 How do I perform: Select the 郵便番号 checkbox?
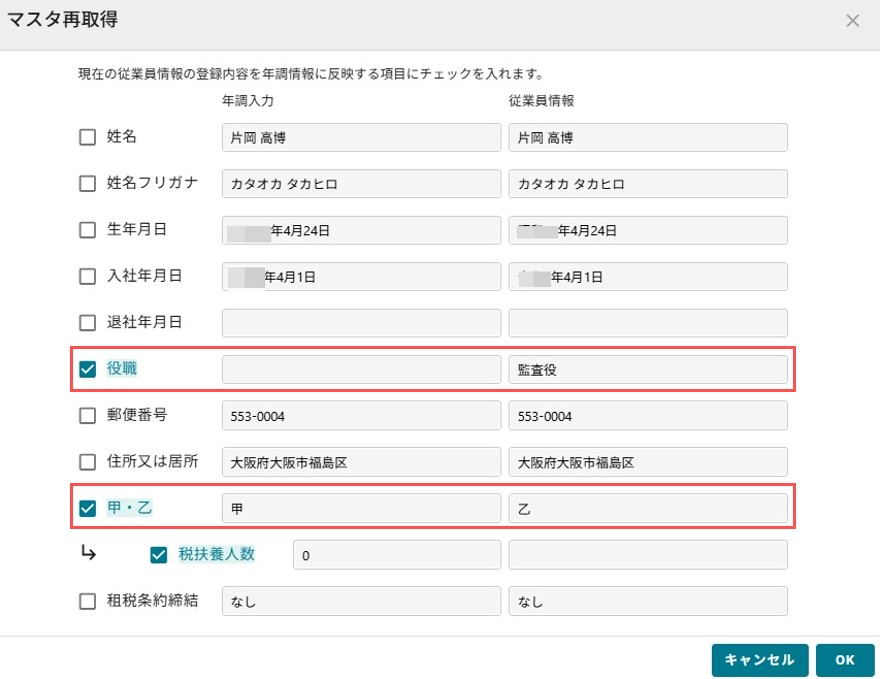[88, 416]
